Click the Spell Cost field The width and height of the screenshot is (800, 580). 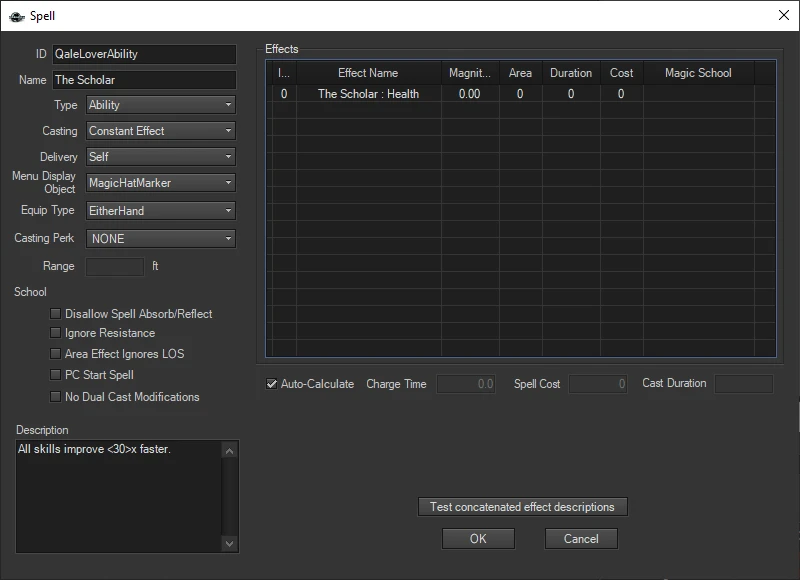[598, 384]
